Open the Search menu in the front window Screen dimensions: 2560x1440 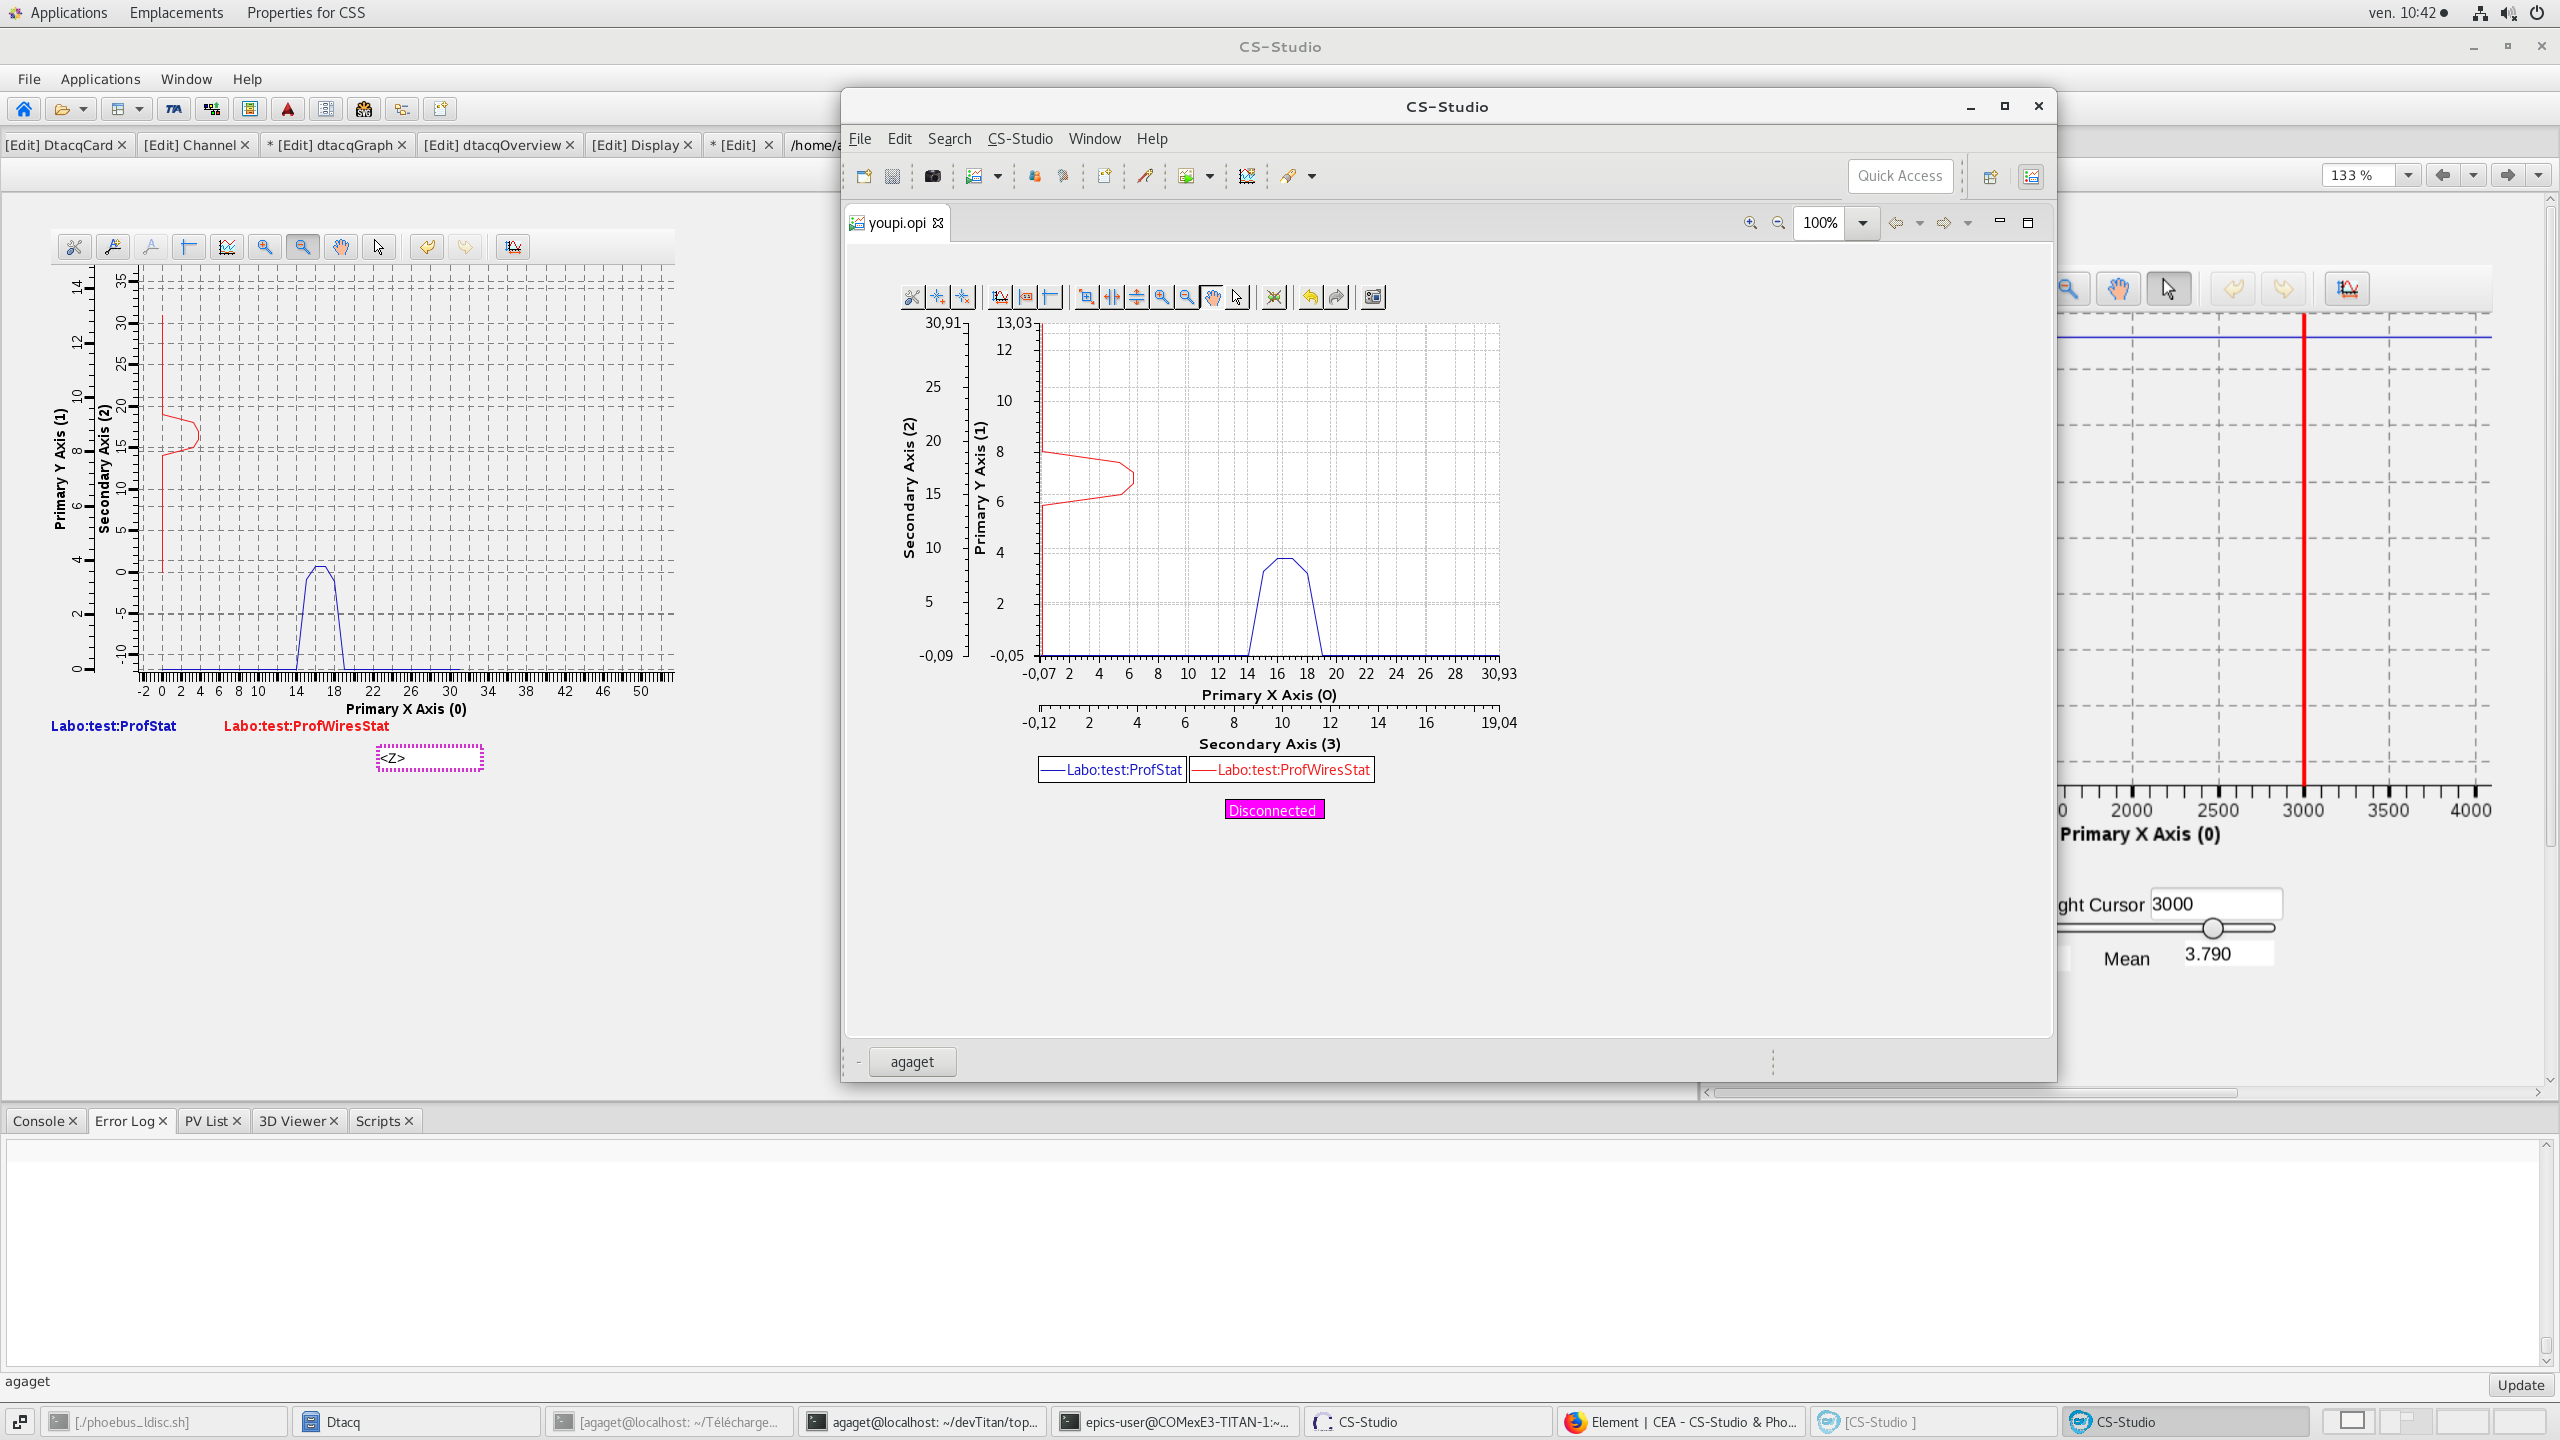pyautogui.click(x=949, y=139)
